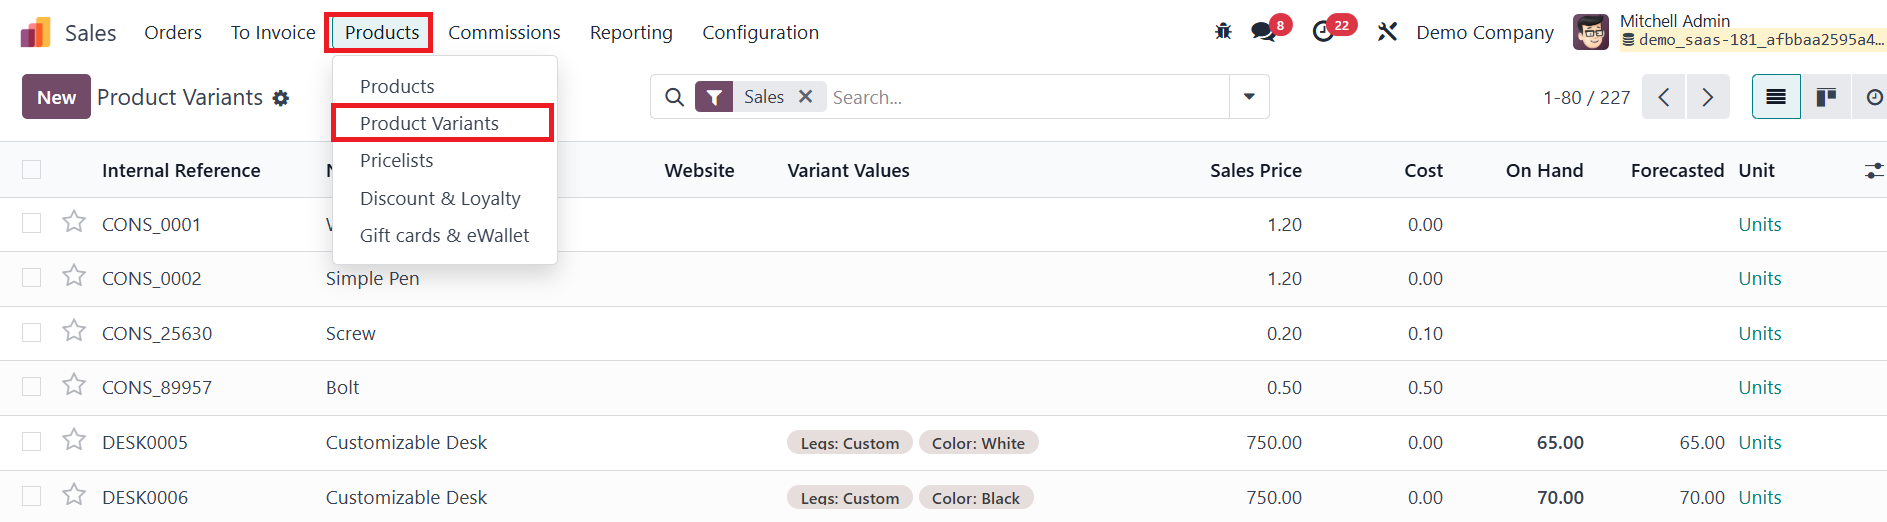
Task: Select Pricelists from Products menu
Action: pos(397,160)
